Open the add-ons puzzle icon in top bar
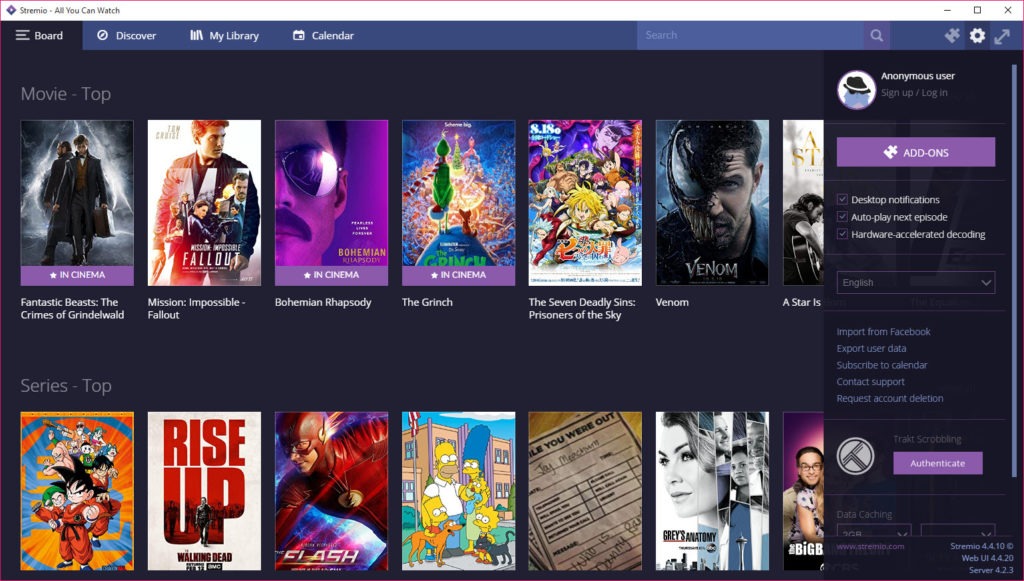This screenshot has height=581, width=1024. tap(952, 35)
